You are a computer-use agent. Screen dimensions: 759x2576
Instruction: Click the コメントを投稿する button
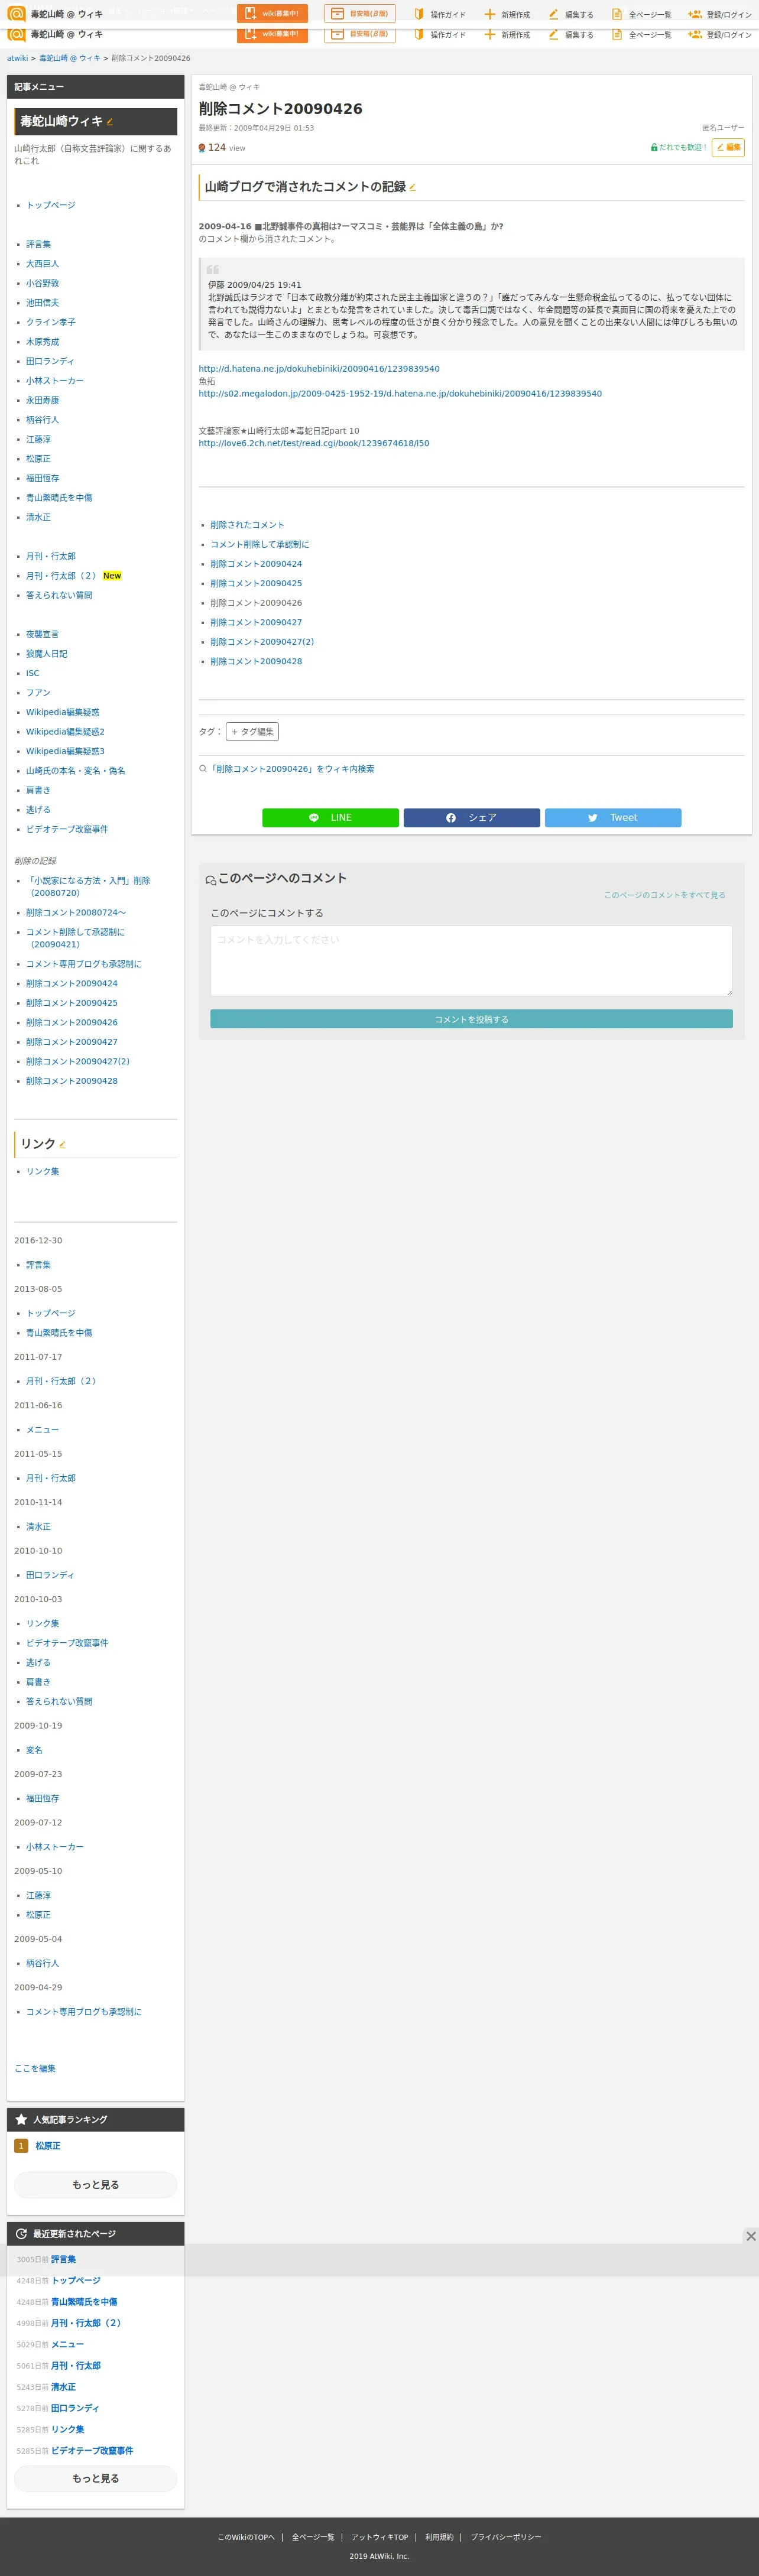pos(471,1019)
